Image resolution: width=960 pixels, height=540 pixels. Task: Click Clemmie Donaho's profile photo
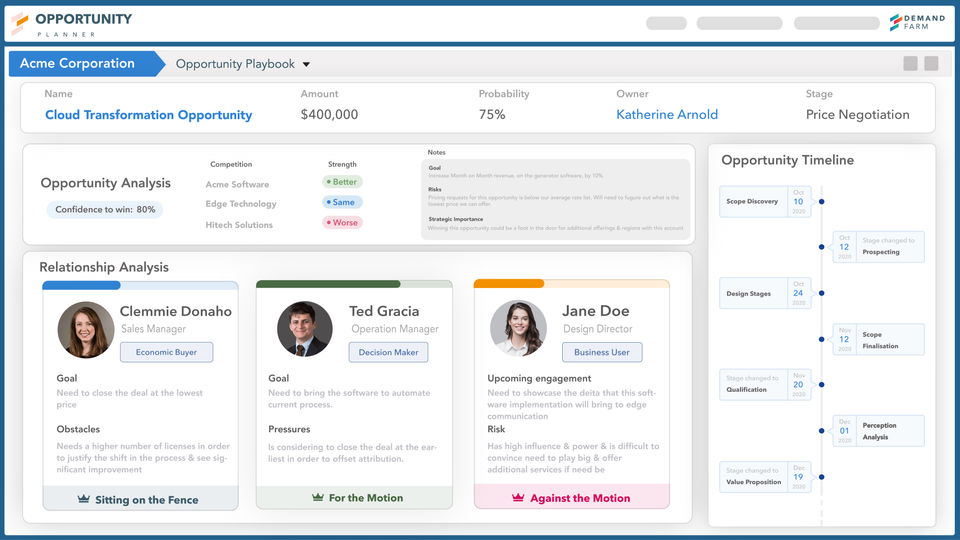click(x=86, y=329)
